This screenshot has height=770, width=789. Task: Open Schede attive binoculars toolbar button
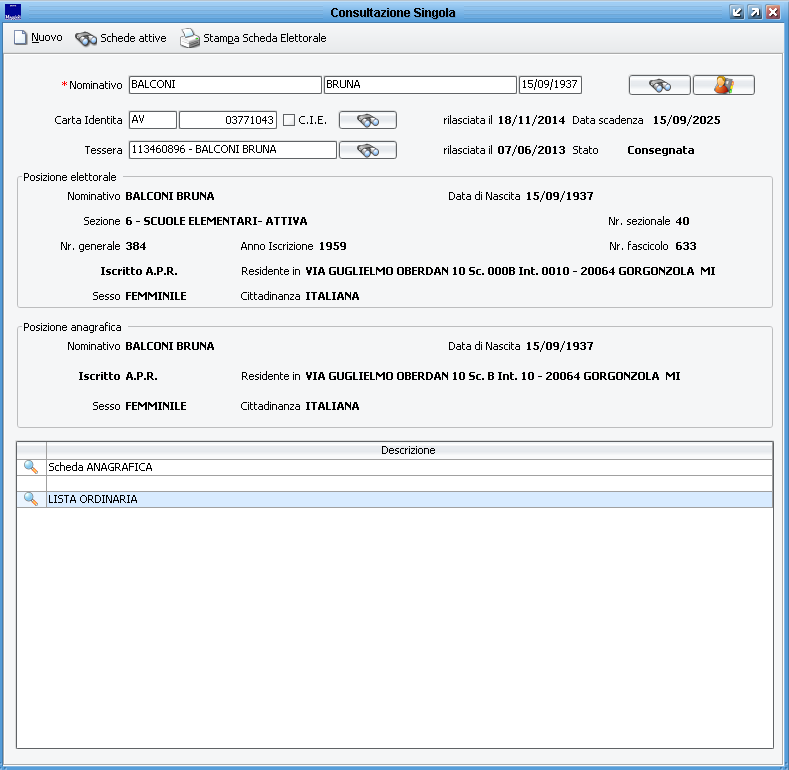point(86,38)
